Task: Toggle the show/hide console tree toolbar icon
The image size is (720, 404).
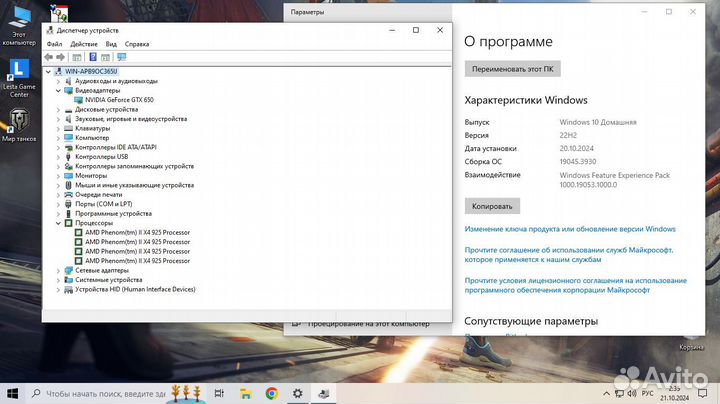Action: click(x=77, y=57)
